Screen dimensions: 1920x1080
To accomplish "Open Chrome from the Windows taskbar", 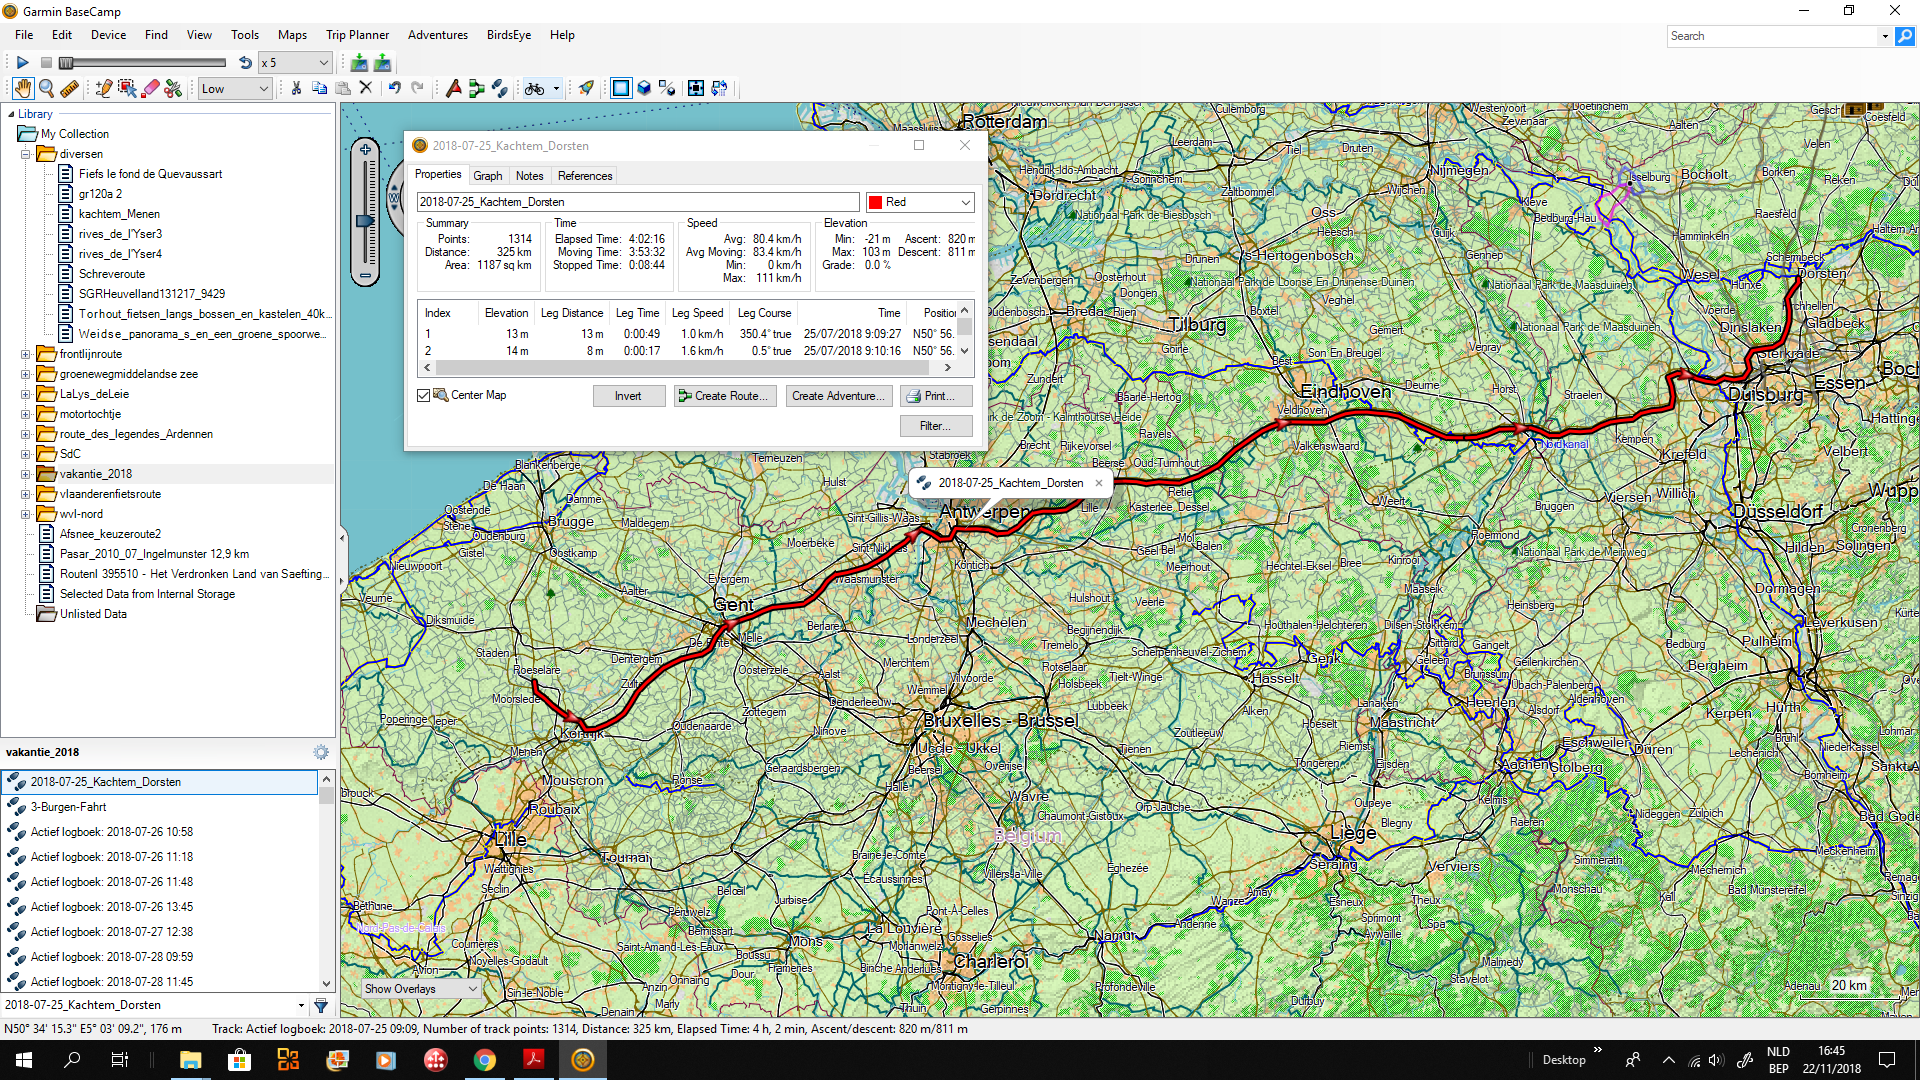I will pos(484,1060).
